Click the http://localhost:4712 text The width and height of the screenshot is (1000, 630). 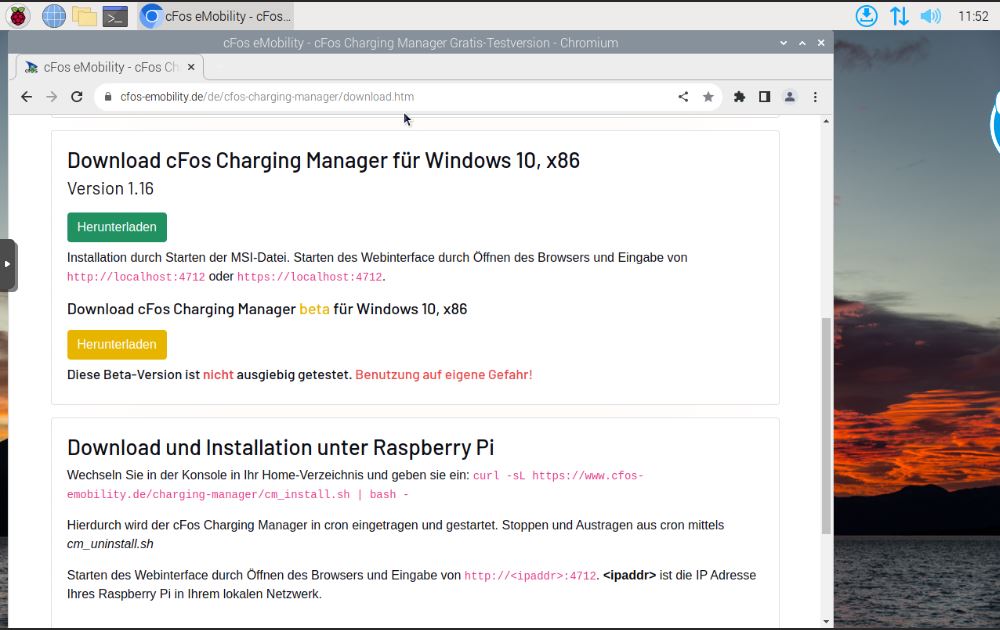(x=136, y=277)
